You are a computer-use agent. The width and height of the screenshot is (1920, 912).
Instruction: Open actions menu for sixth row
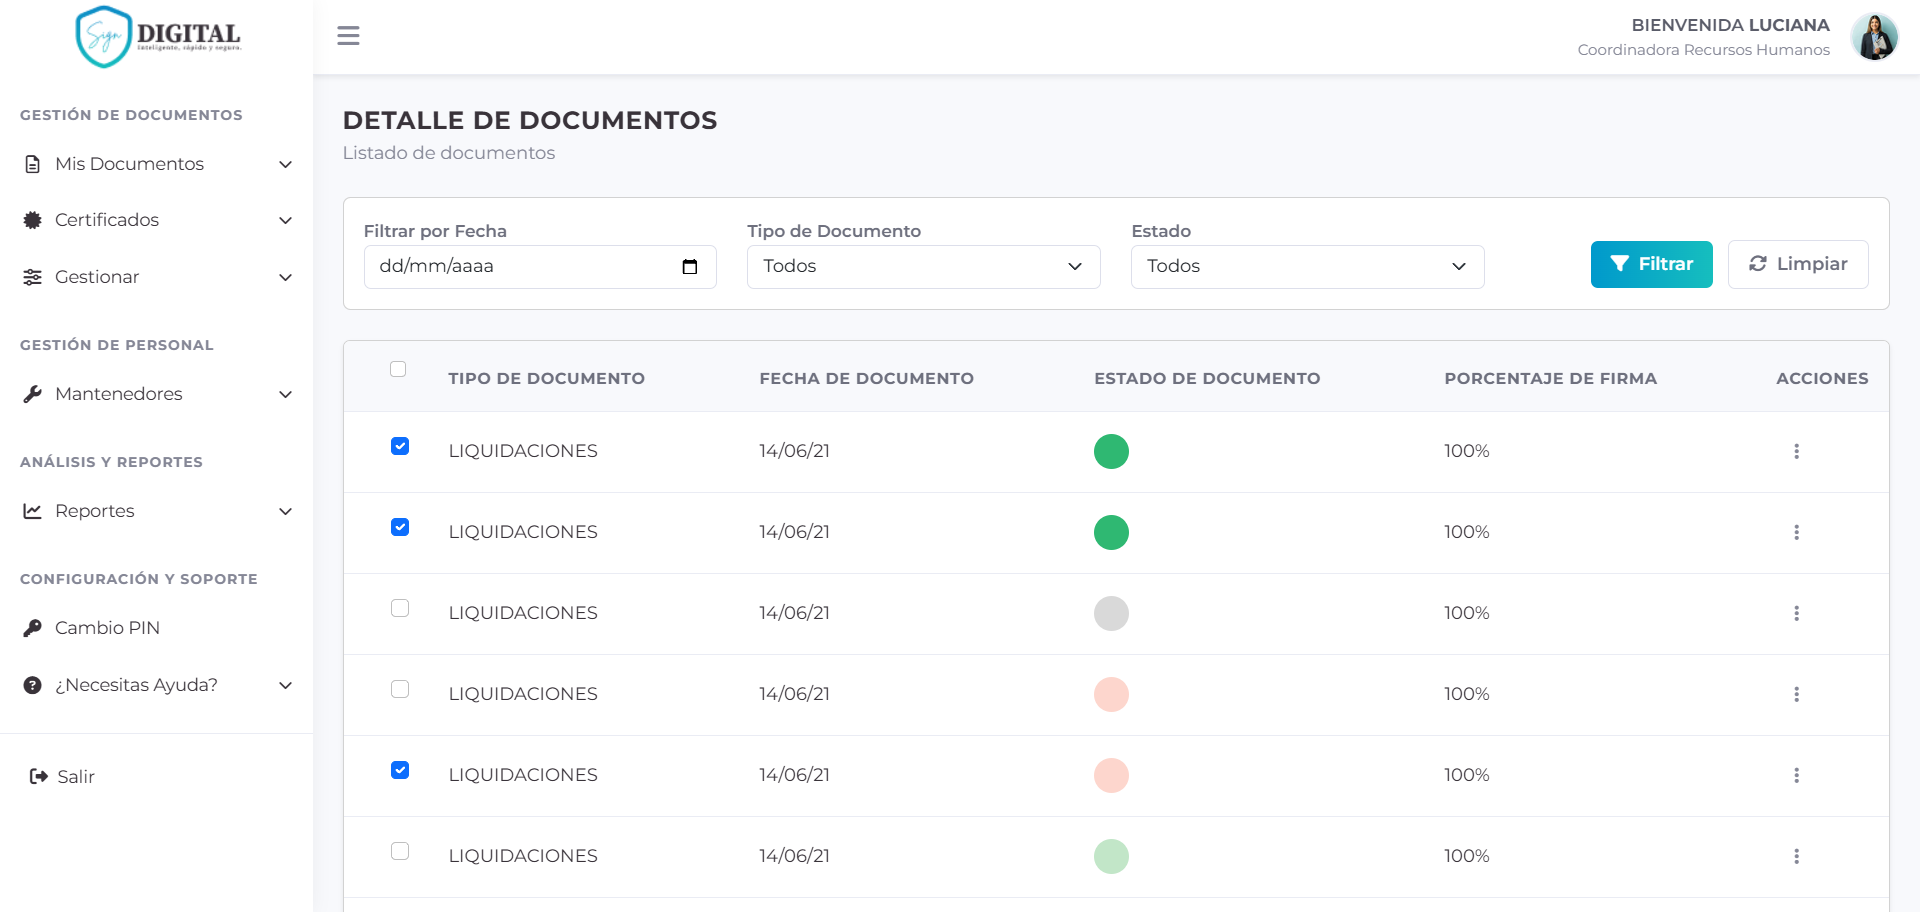coord(1797,856)
